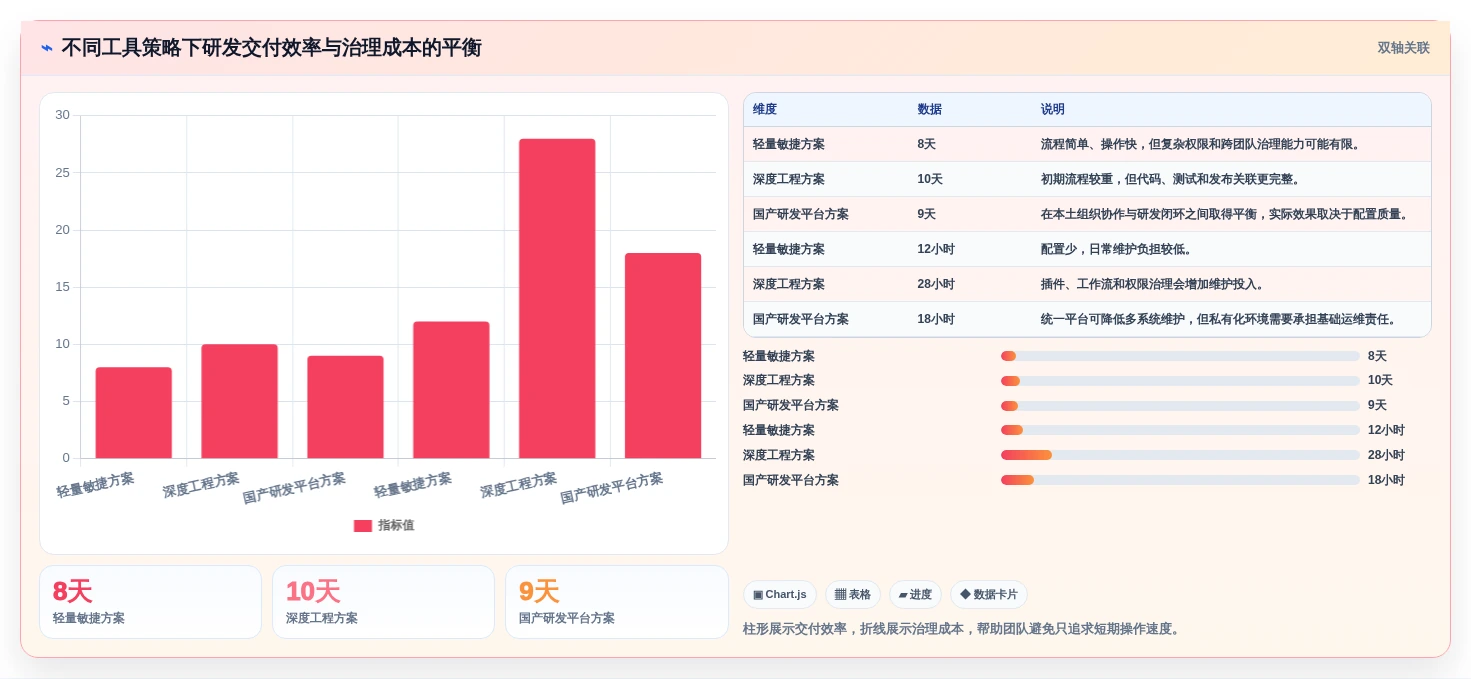Click the shortest chart bar valued 8

[x=134, y=412]
